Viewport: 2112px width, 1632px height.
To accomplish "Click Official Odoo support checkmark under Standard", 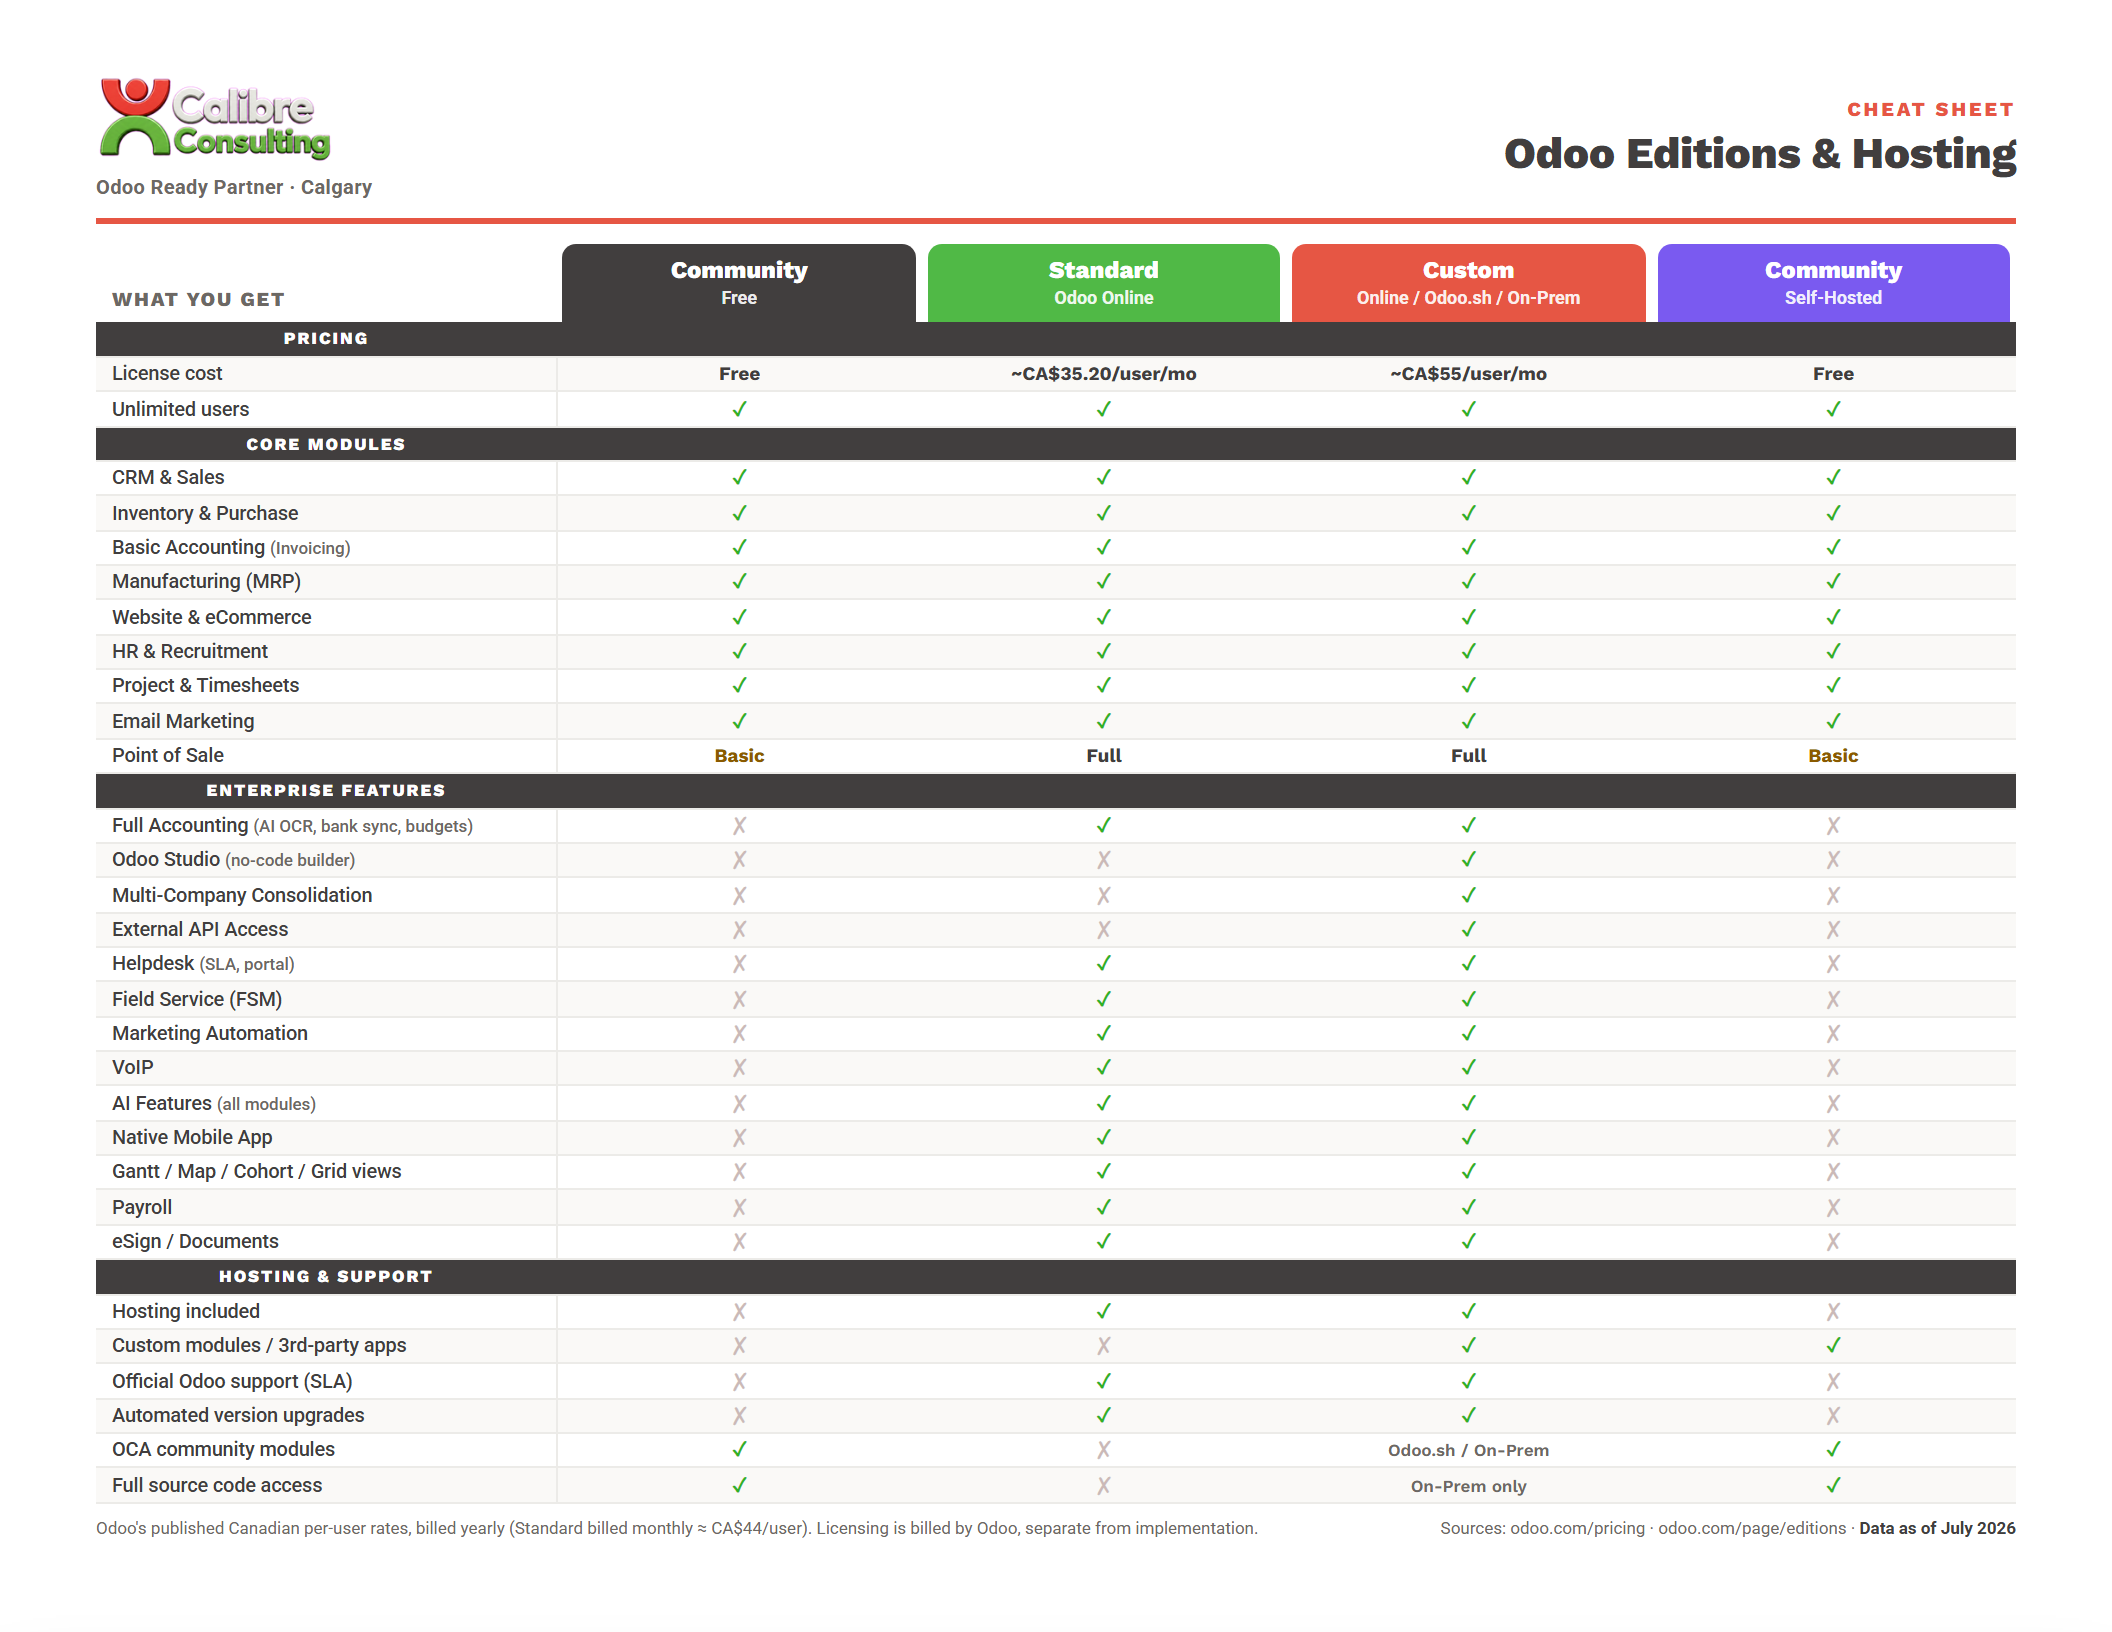I will point(1103,1381).
